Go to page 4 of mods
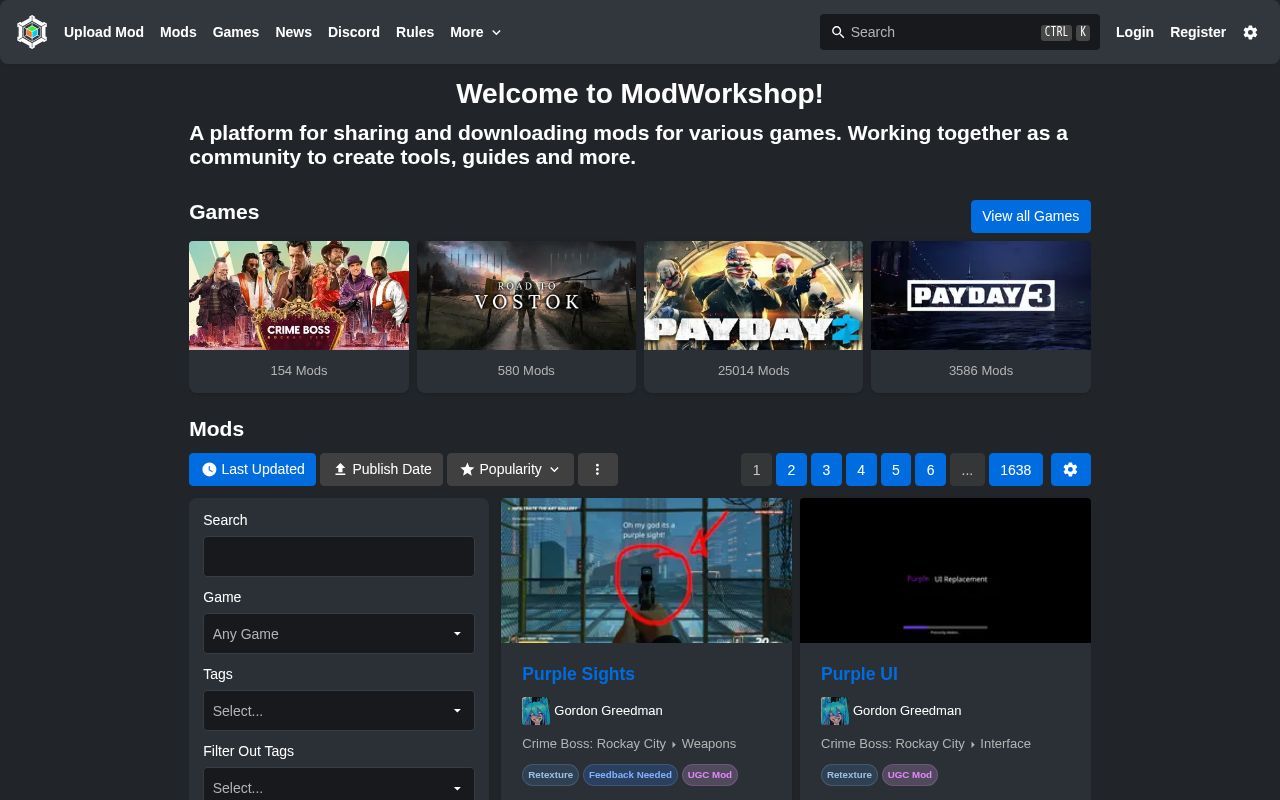Screen dimensions: 1280x800 coord(861,469)
